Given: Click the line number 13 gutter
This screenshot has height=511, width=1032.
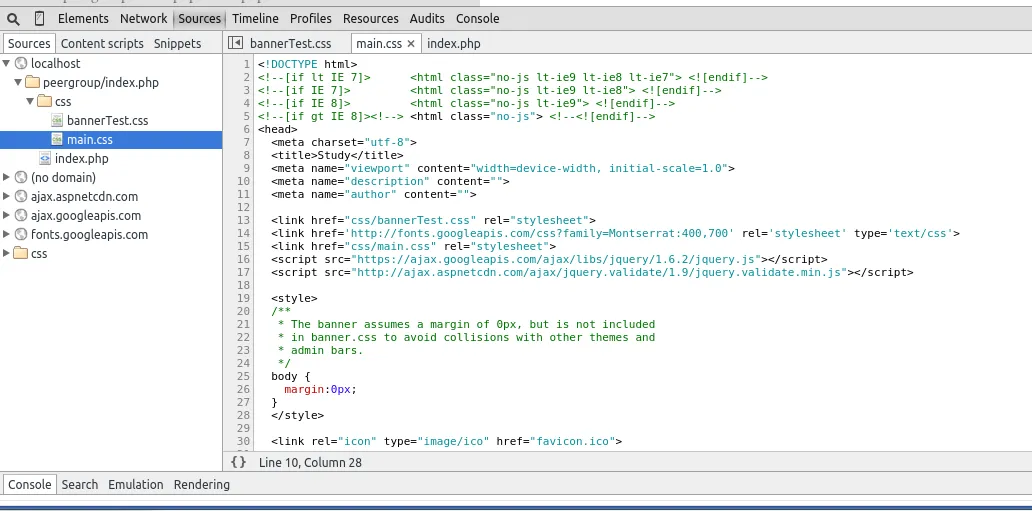Looking at the screenshot, I should click(x=244, y=220).
